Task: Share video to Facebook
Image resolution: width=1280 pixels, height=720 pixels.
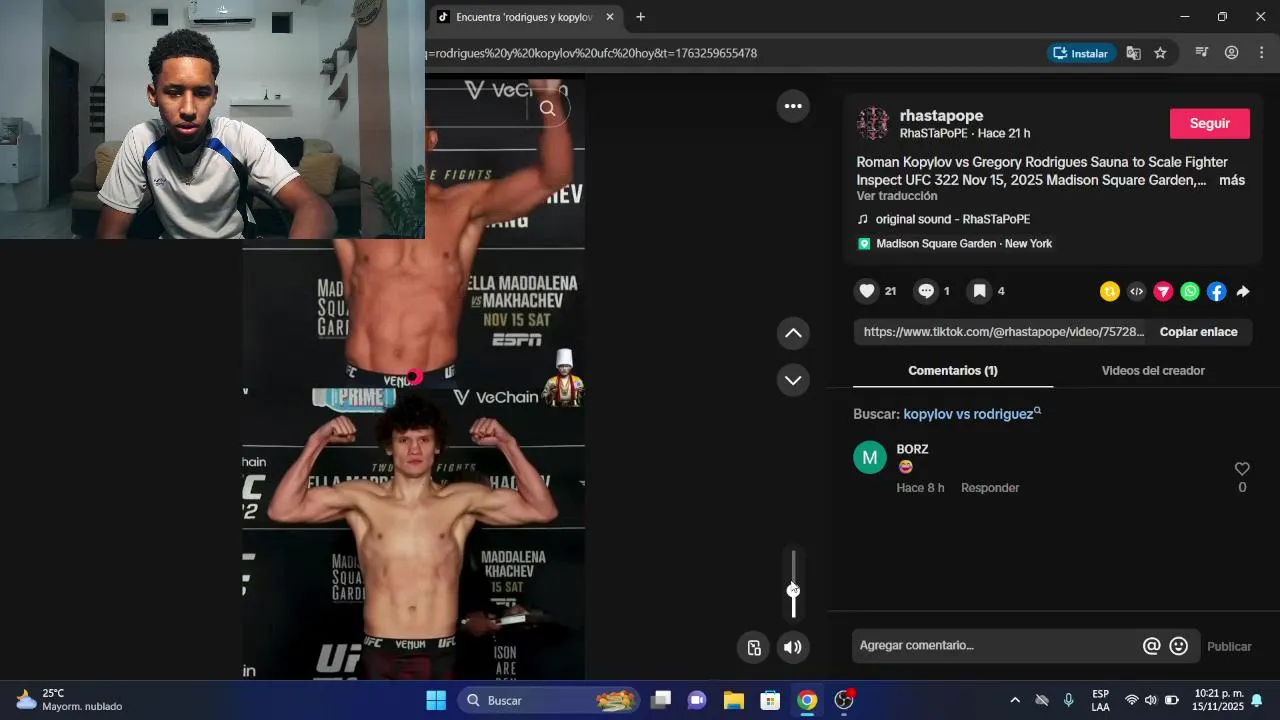Action: [x=1216, y=292]
